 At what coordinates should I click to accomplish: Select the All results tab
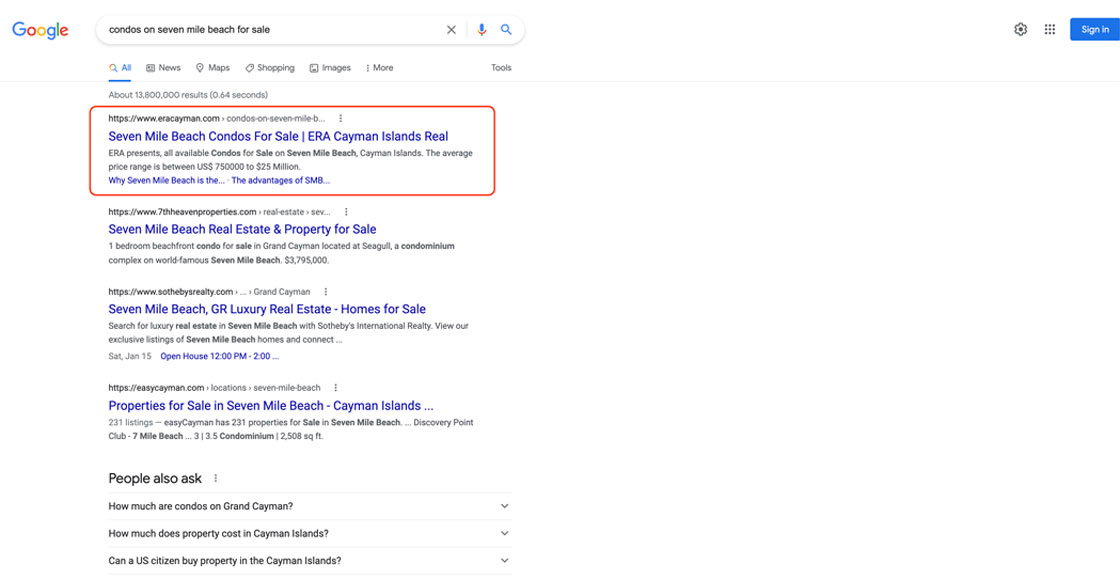coord(120,68)
